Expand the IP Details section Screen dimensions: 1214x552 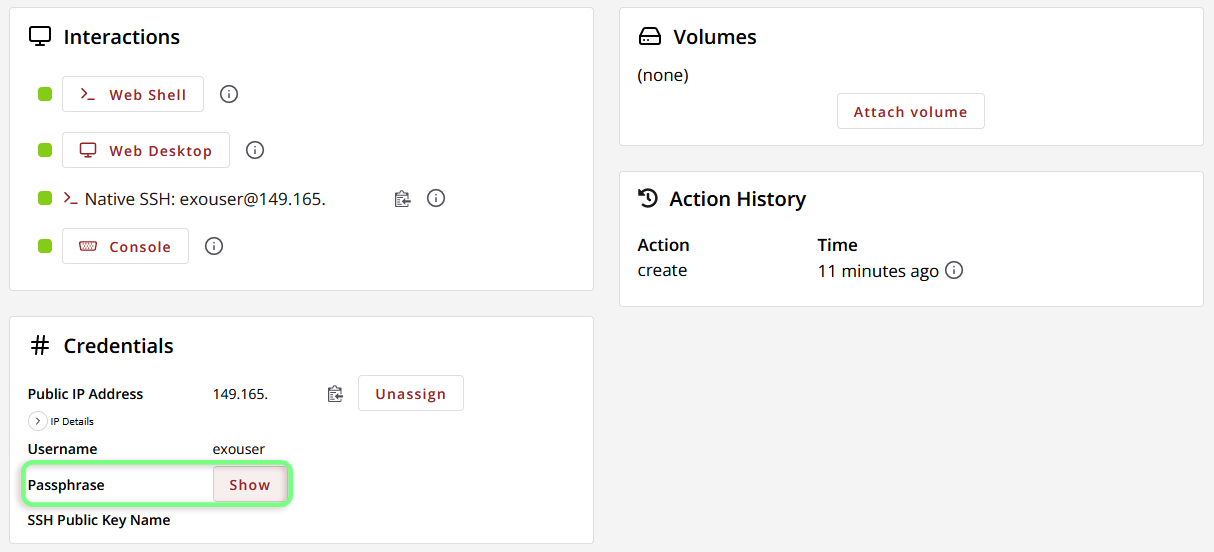(38, 421)
